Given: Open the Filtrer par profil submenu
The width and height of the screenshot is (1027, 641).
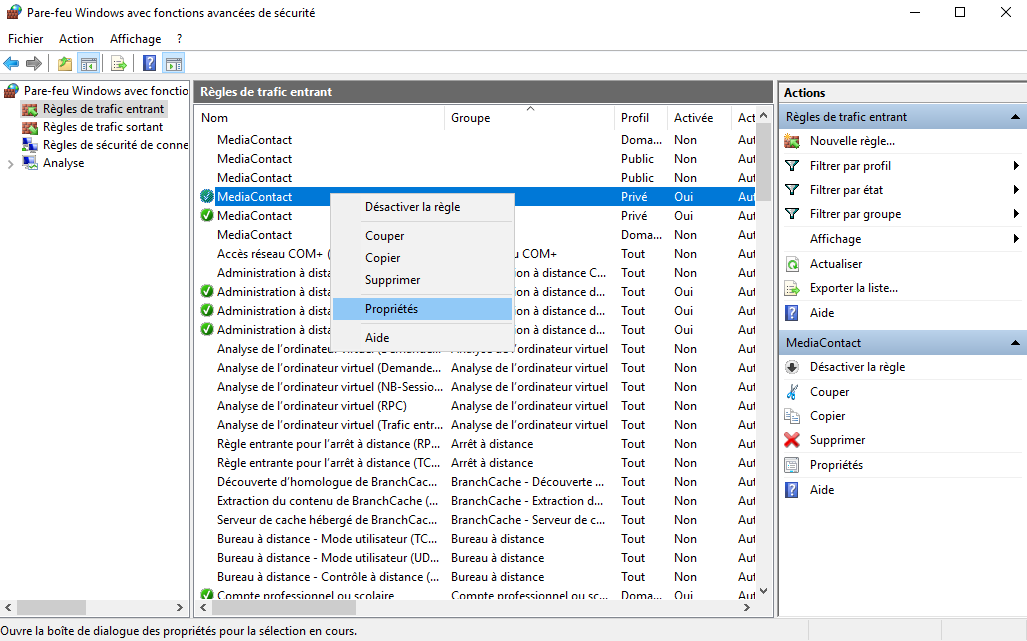Looking at the screenshot, I should (850, 166).
